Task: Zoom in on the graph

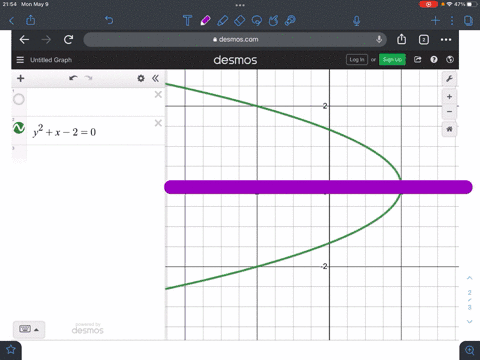Action: coord(449,97)
